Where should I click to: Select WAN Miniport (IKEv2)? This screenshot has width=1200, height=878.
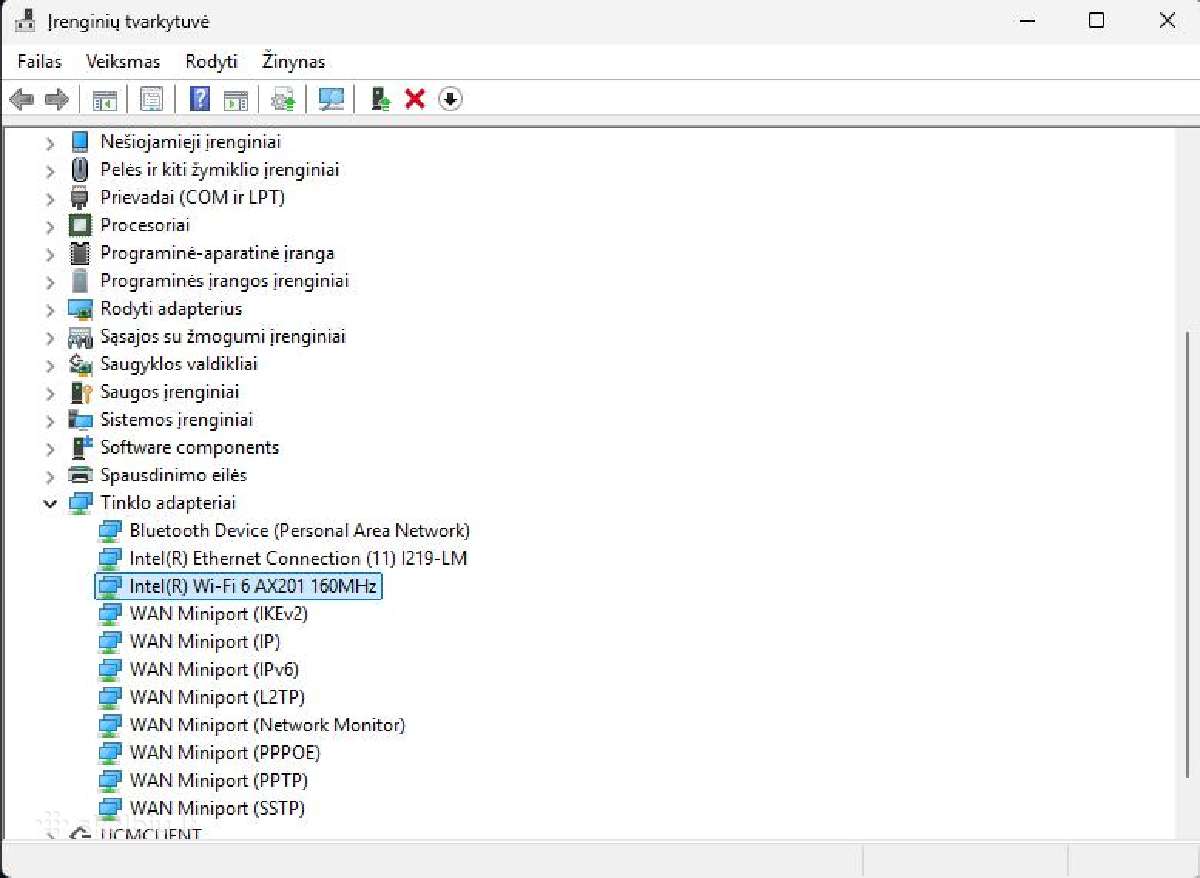(218, 614)
